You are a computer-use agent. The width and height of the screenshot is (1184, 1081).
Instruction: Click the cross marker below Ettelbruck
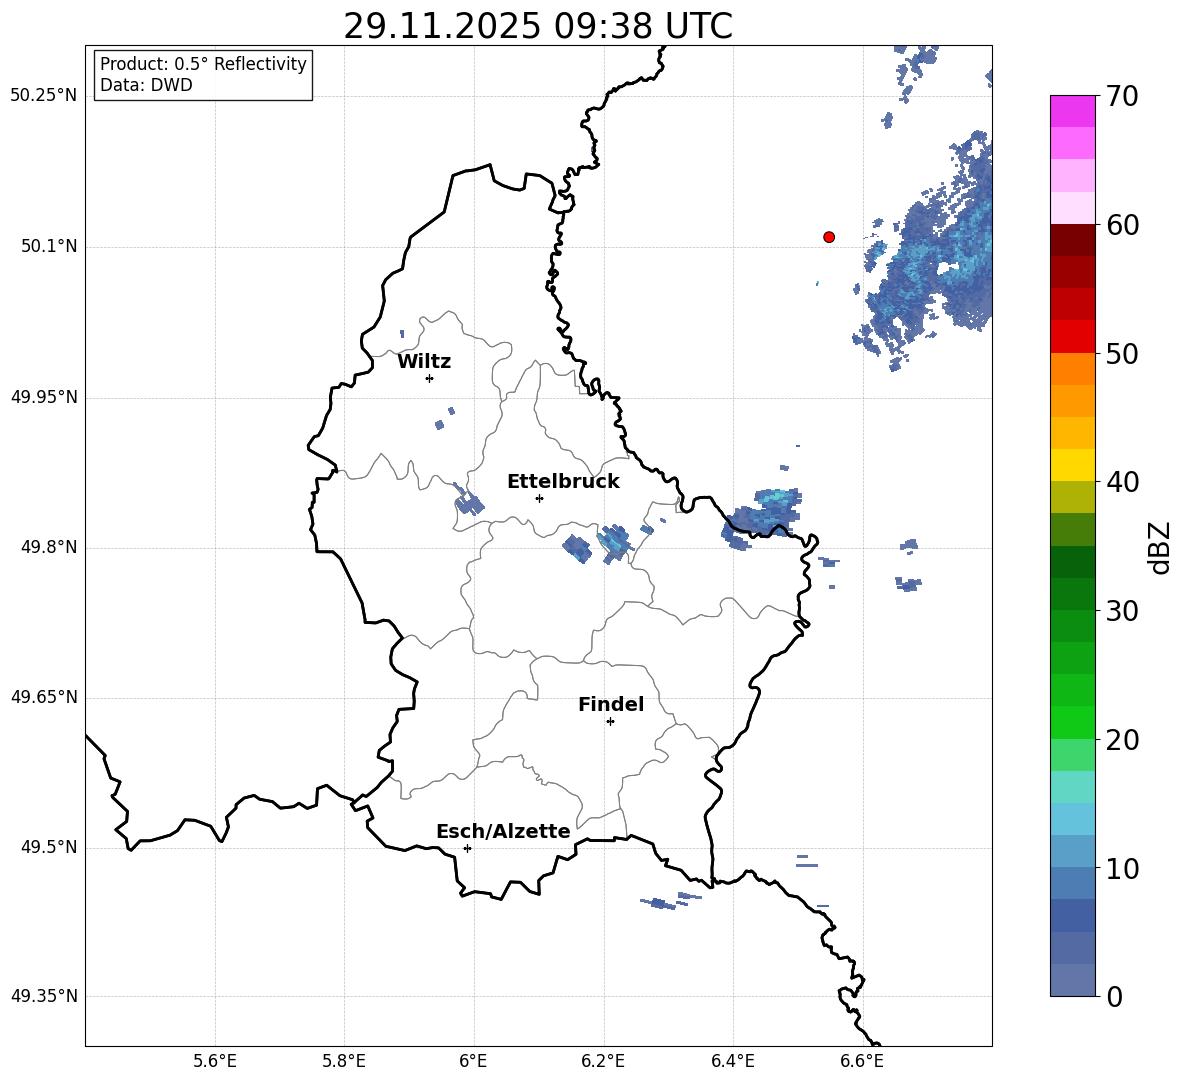coord(539,498)
